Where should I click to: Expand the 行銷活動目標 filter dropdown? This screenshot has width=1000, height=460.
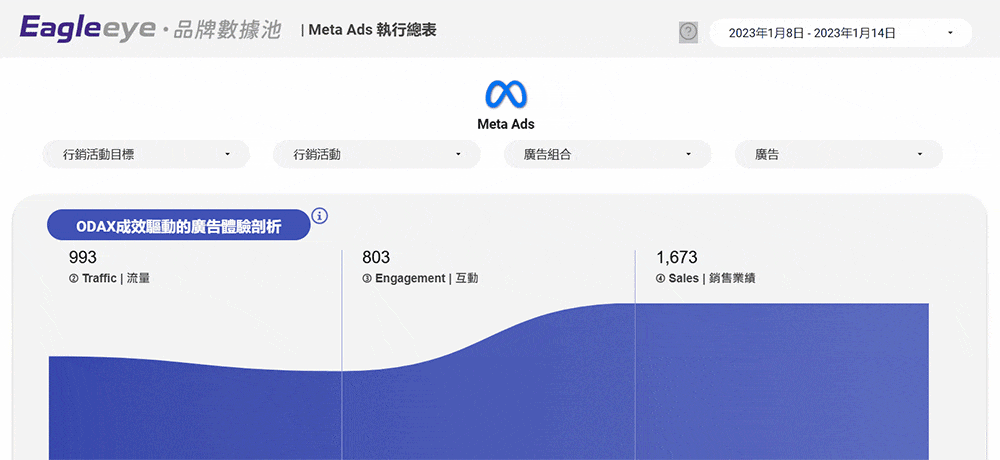click(145, 154)
